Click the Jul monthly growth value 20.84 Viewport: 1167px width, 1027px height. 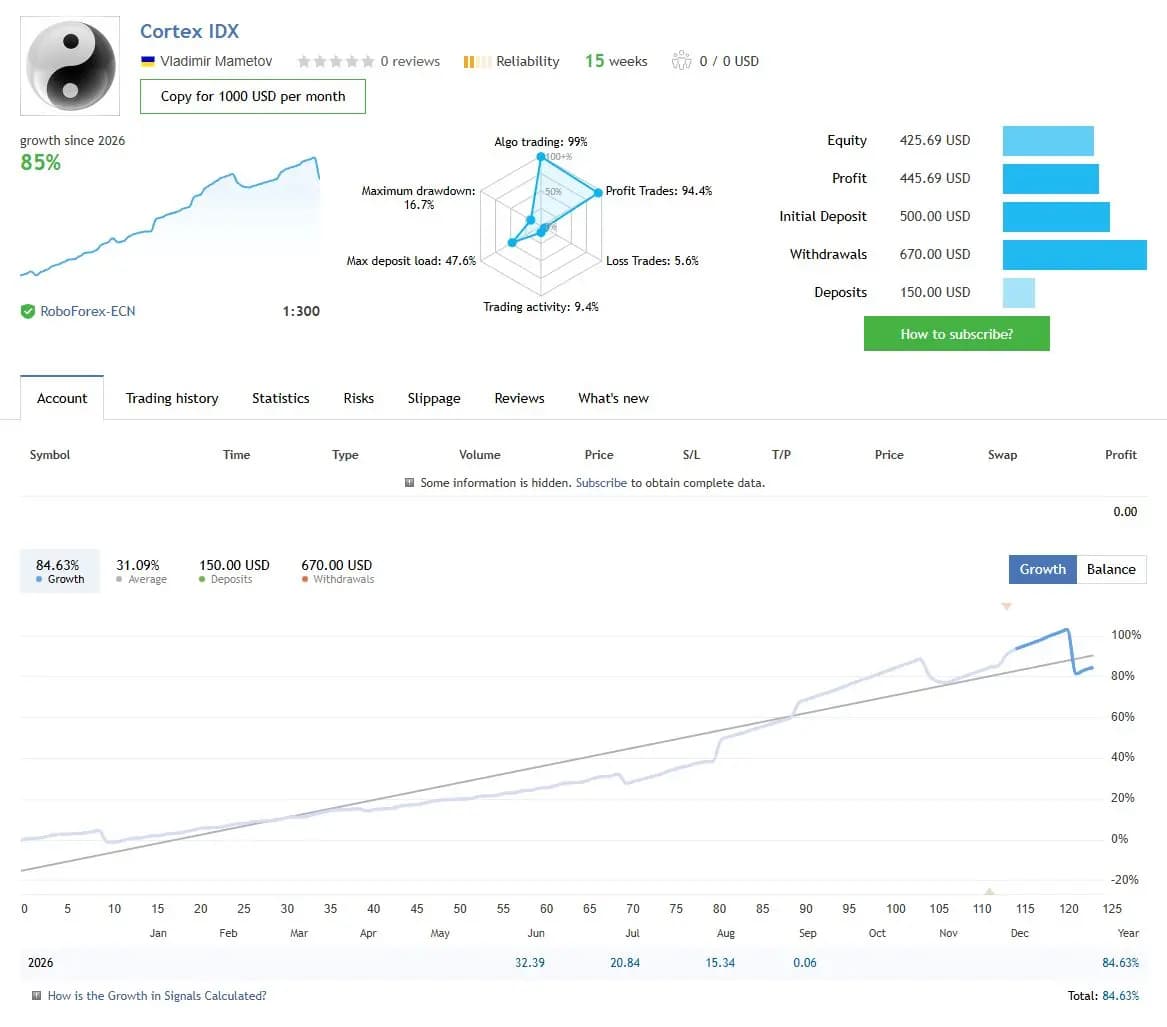click(624, 963)
